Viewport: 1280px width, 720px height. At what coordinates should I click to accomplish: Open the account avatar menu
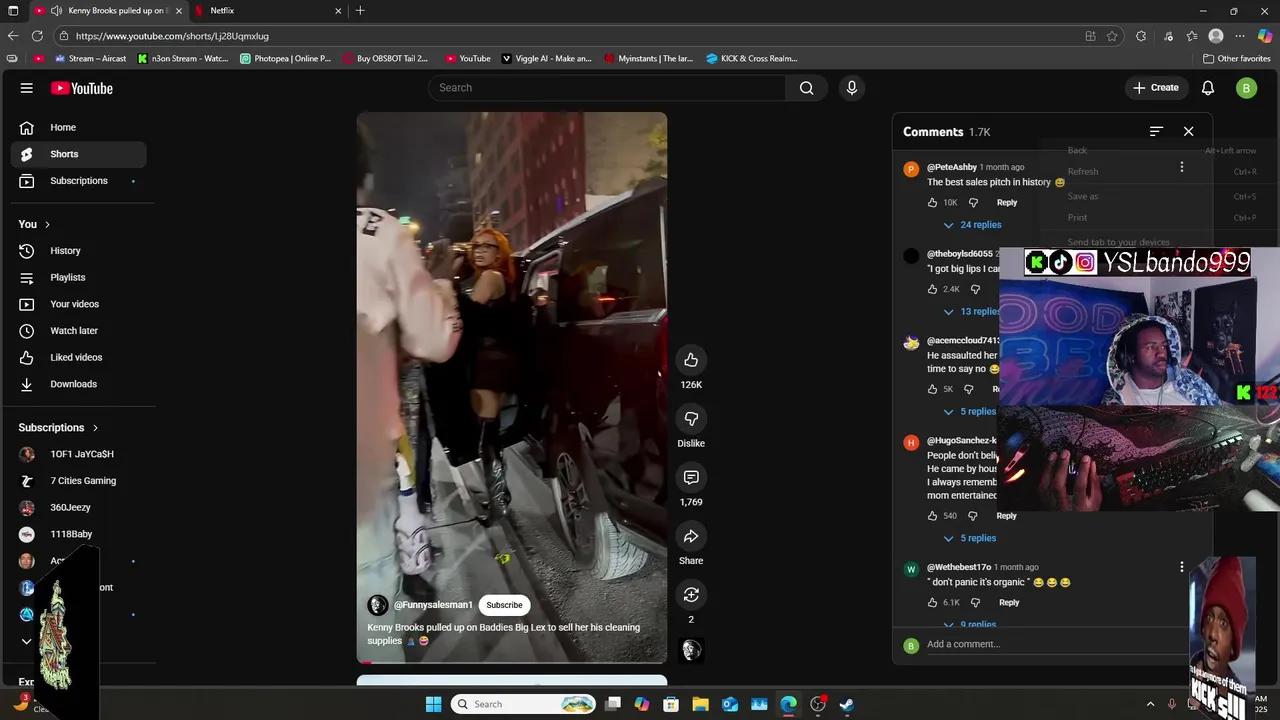click(1246, 88)
